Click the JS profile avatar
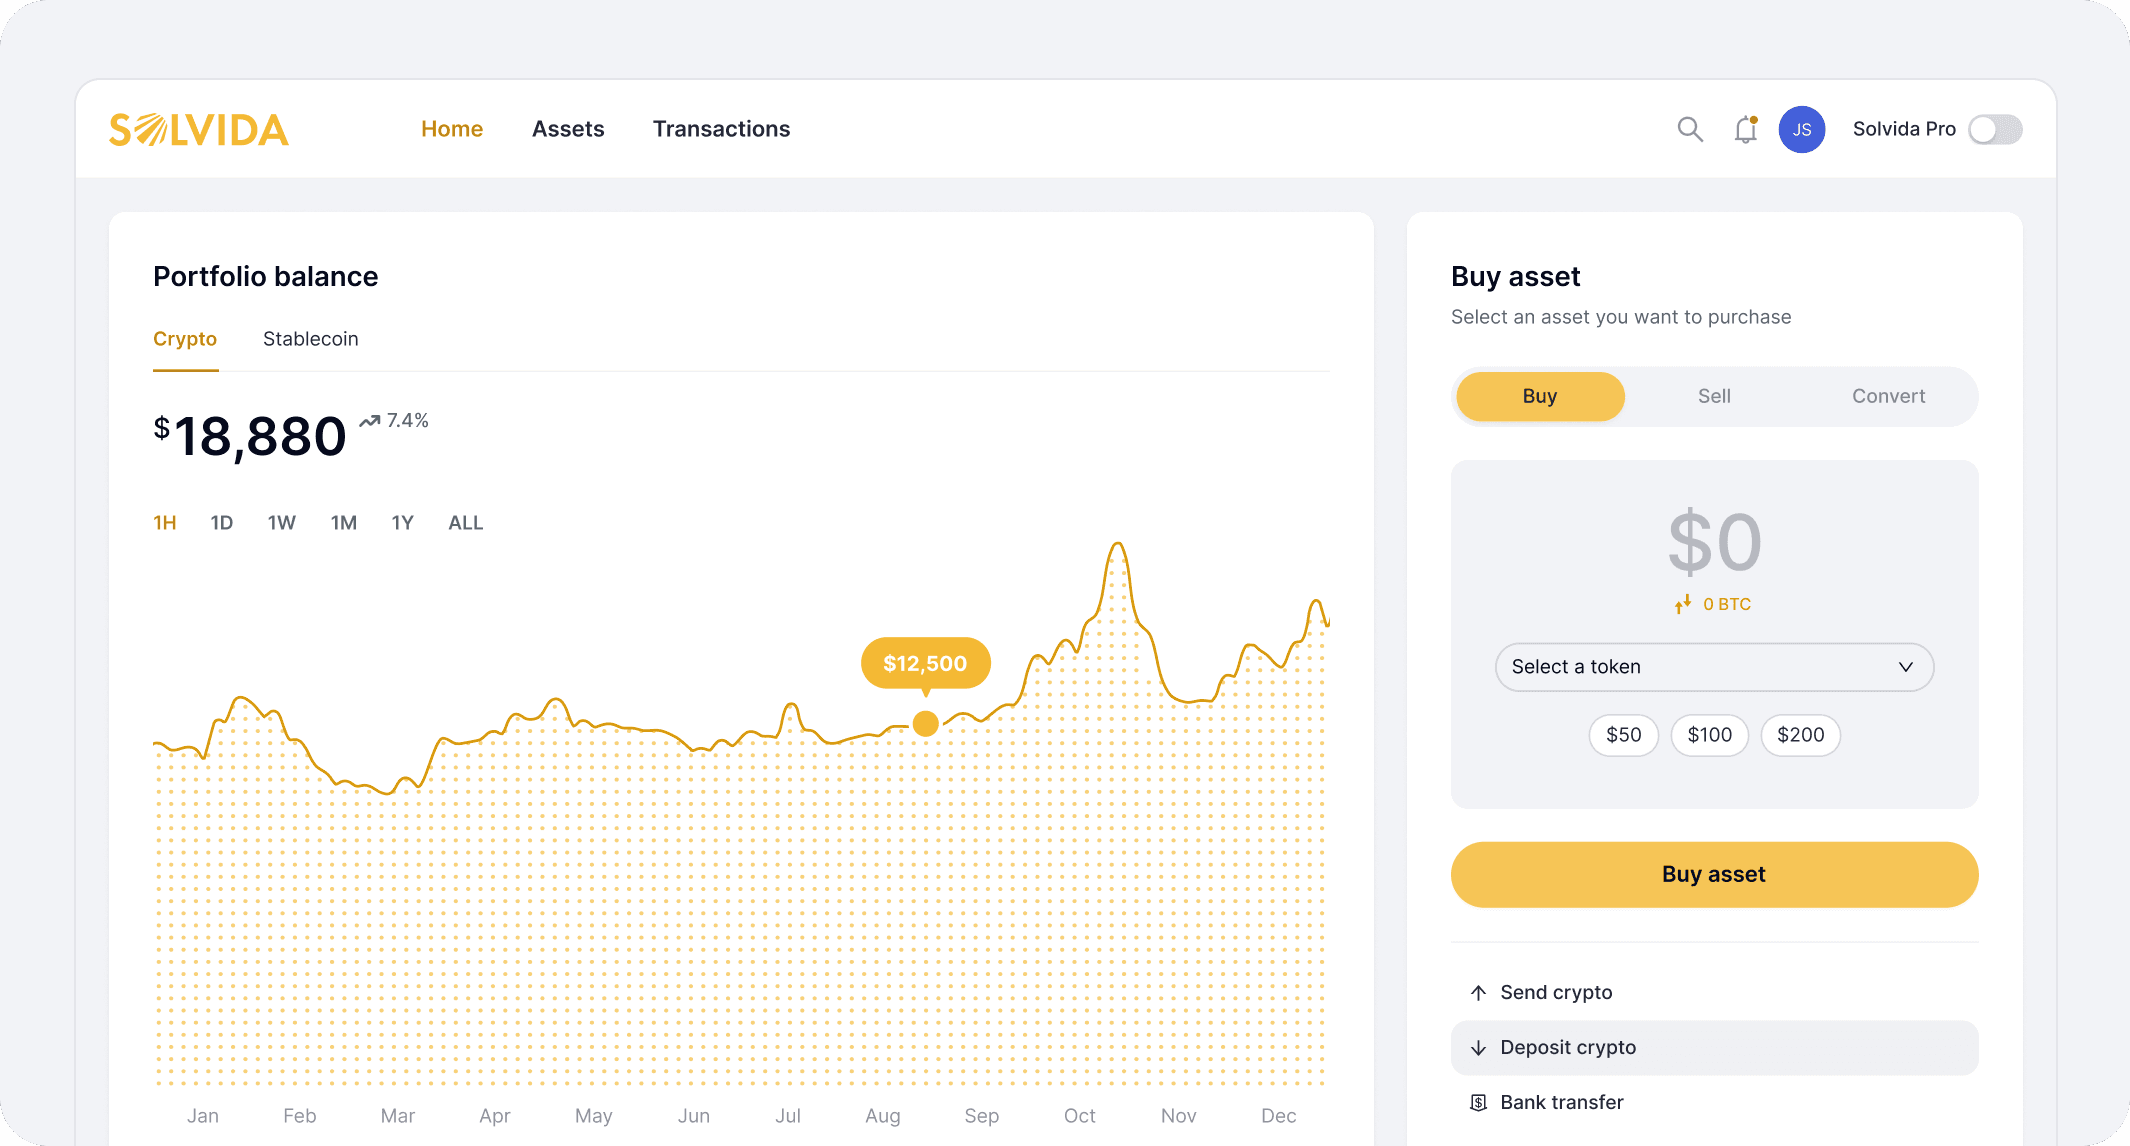This screenshot has height=1146, width=2130. 1801,129
